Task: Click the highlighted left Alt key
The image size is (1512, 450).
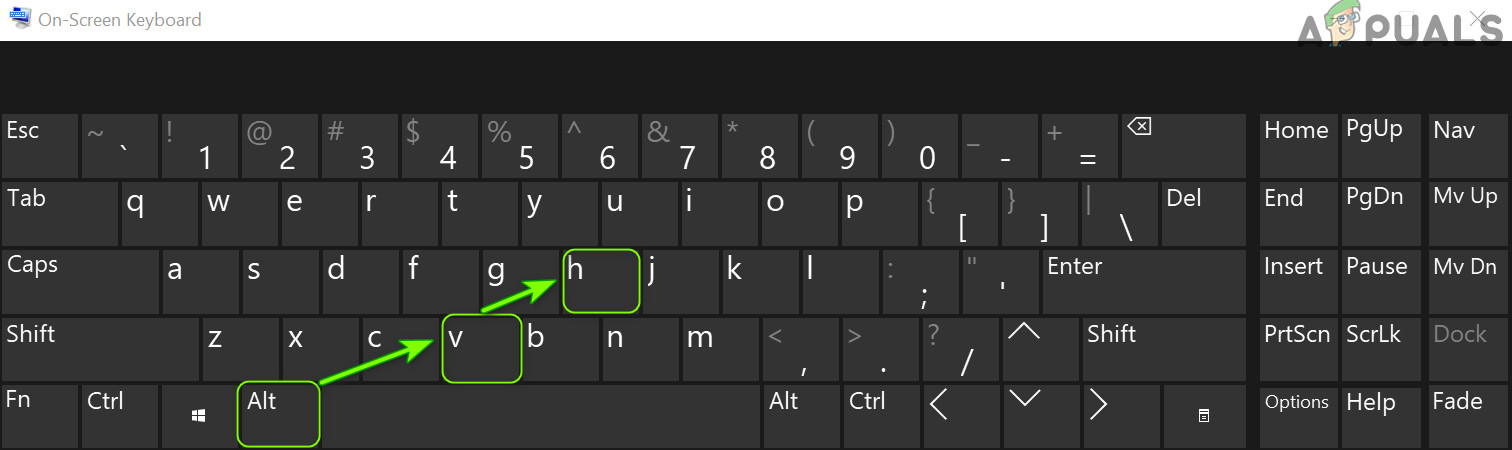Action: [279, 414]
